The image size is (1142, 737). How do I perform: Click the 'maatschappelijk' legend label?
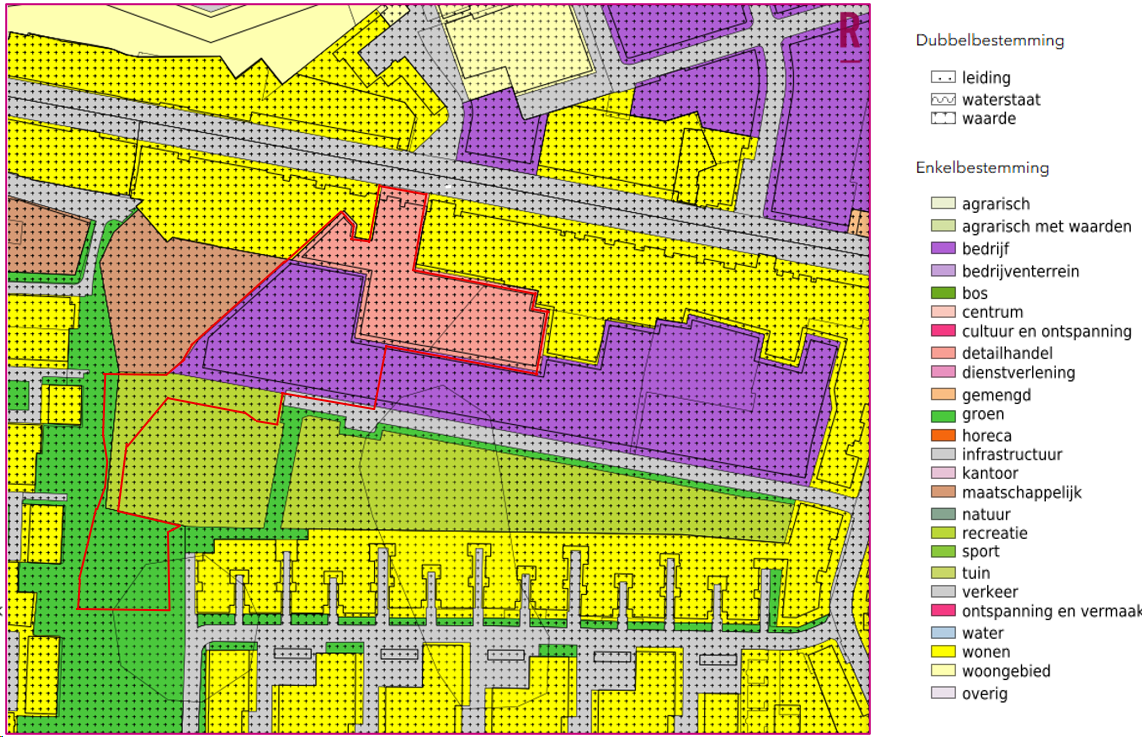pos(1022,493)
